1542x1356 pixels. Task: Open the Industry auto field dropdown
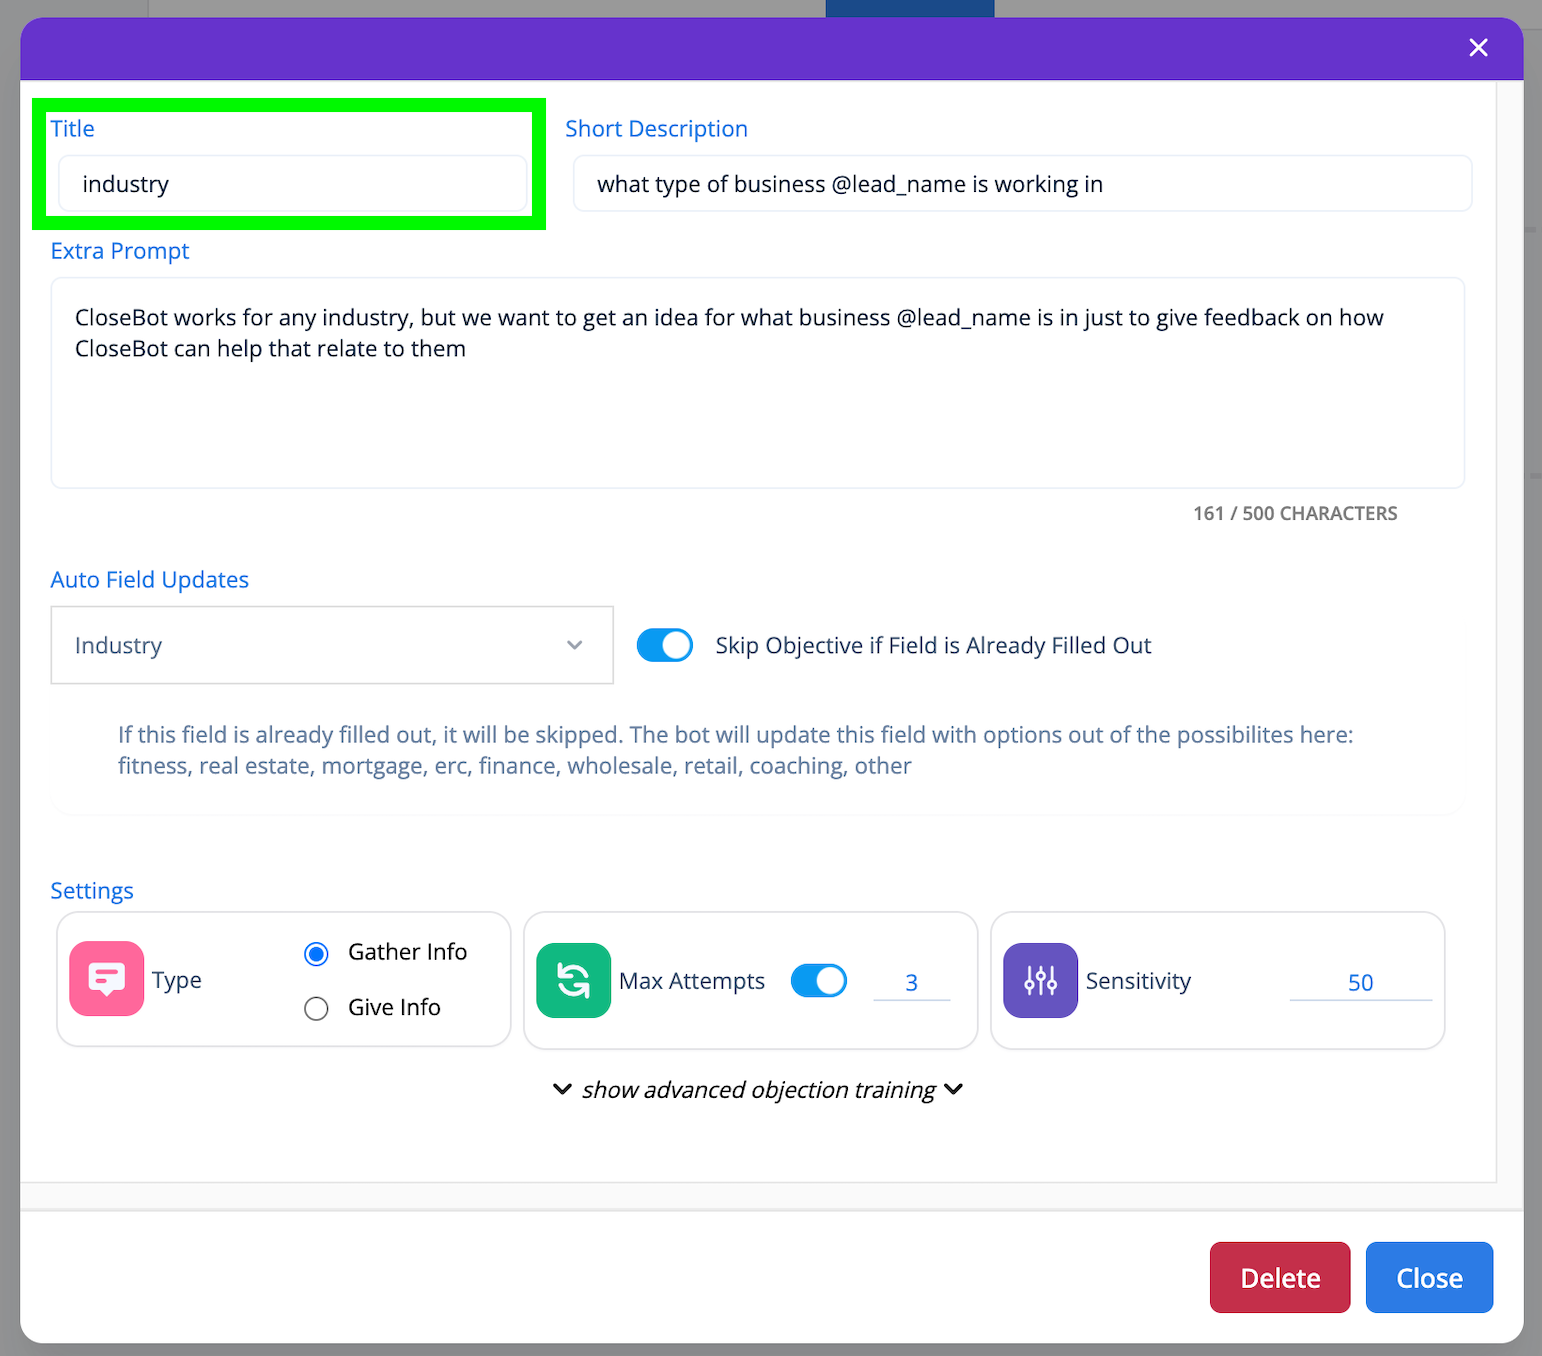pos(332,645)
